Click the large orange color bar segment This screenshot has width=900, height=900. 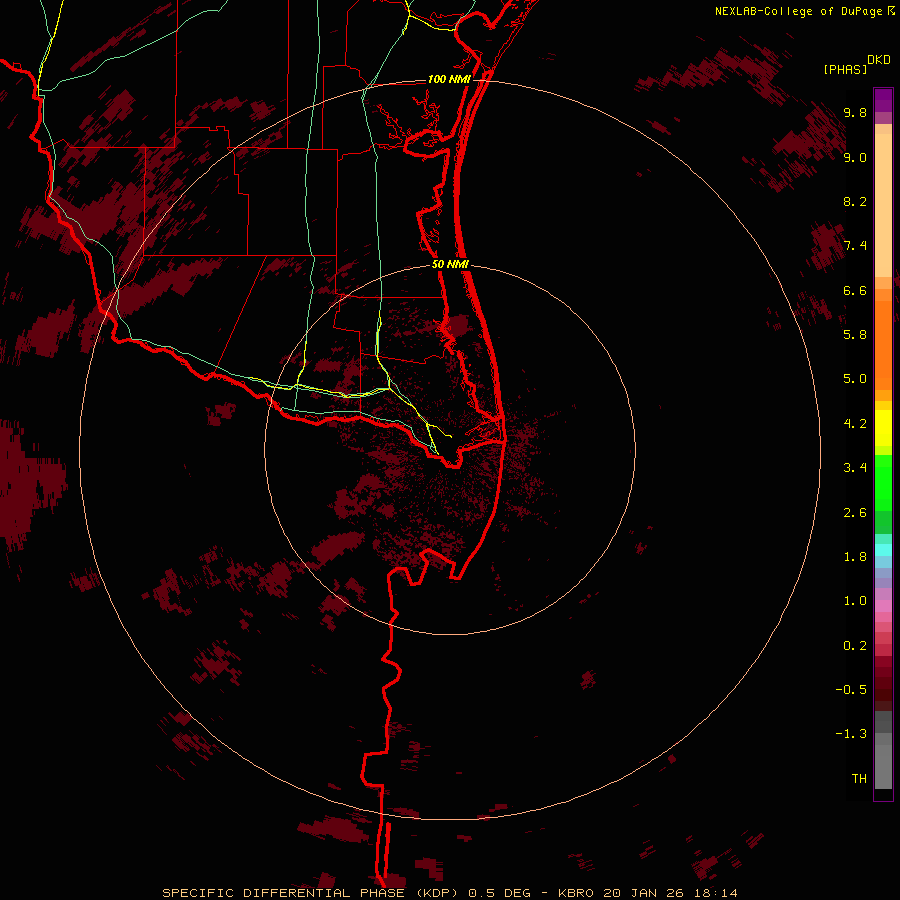point(883,345)
